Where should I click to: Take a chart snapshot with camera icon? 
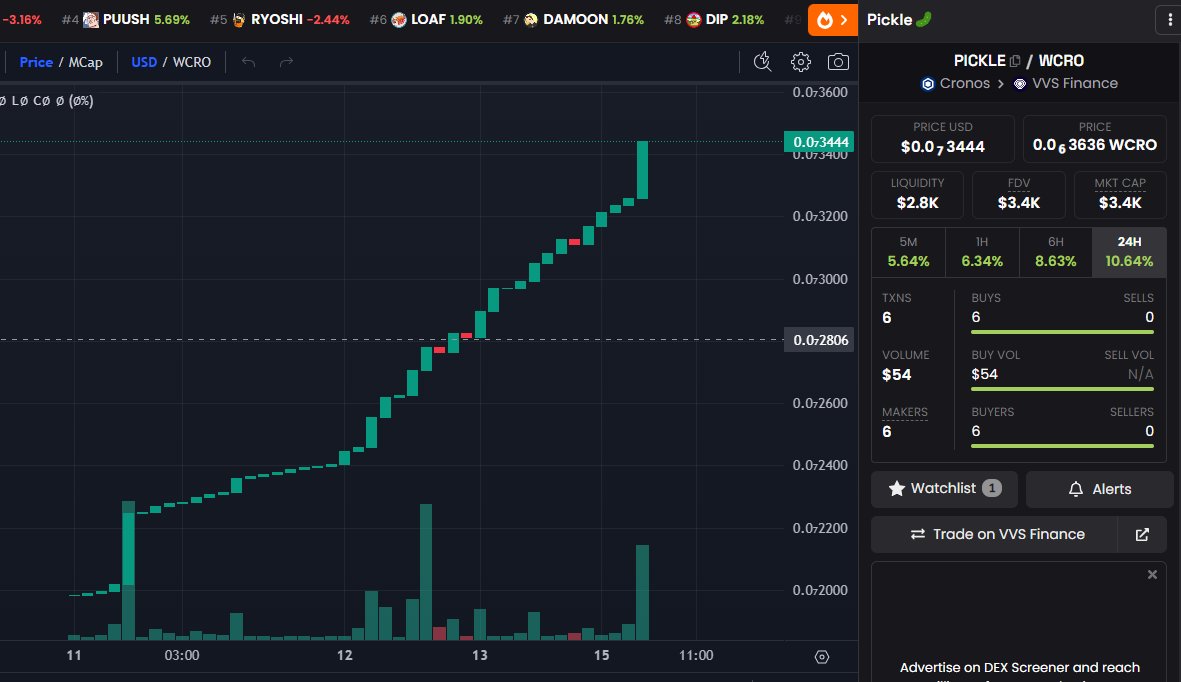pos(838,62)
